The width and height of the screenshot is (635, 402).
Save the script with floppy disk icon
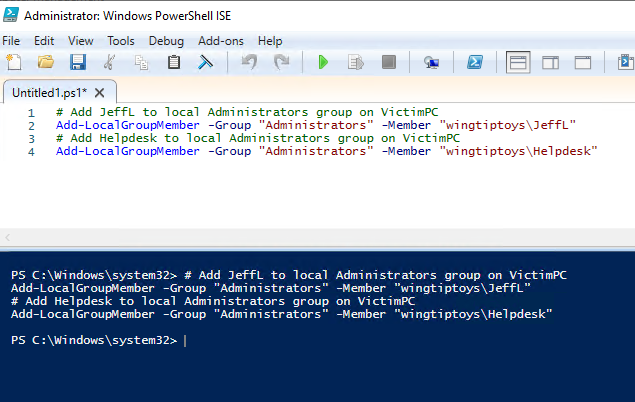tap(77, 62)
